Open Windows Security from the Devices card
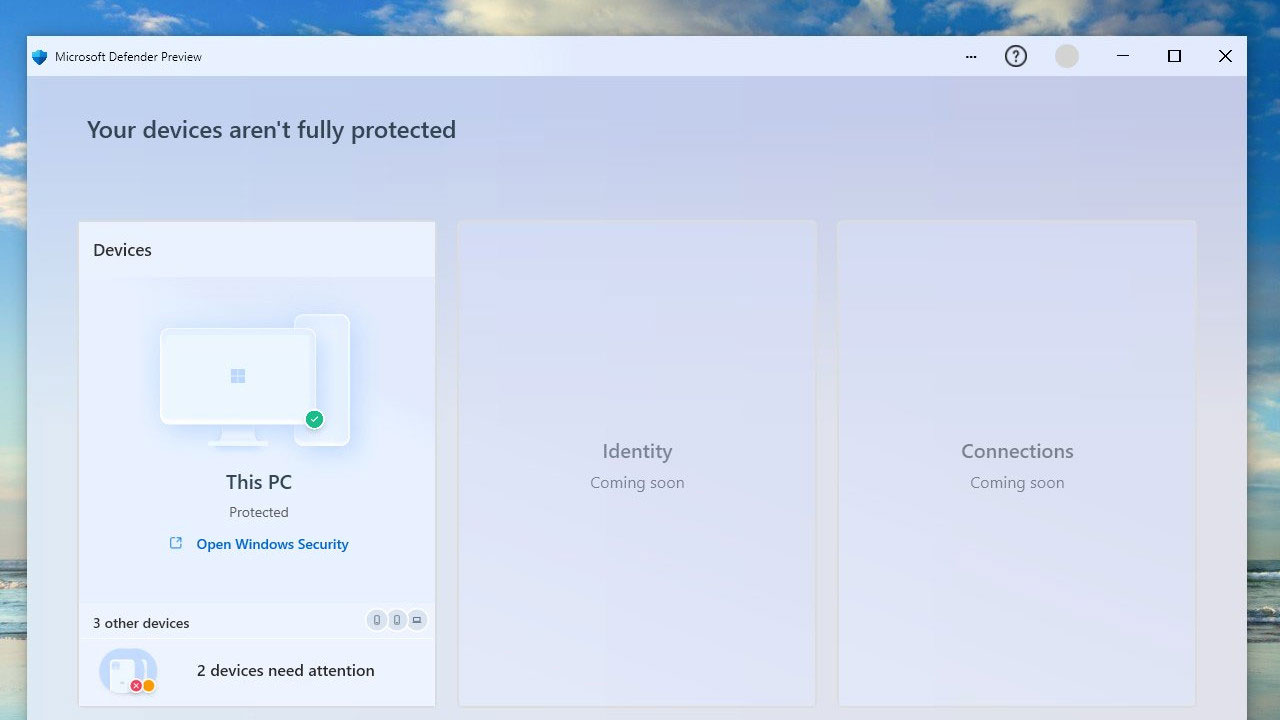 pos(272,544)
